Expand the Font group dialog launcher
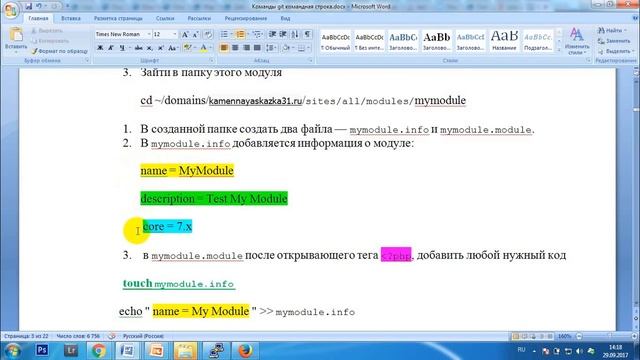The height and width of the screenshot is (360, 640). tap(211, 60)
